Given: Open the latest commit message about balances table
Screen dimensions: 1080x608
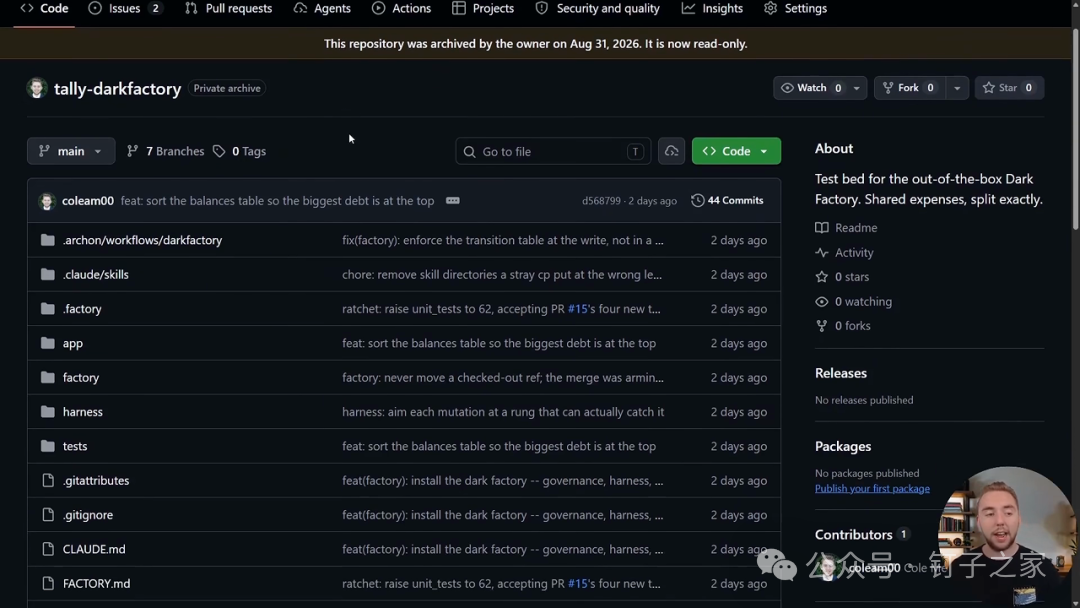Looking at the screenshot, I should [278, 200].
